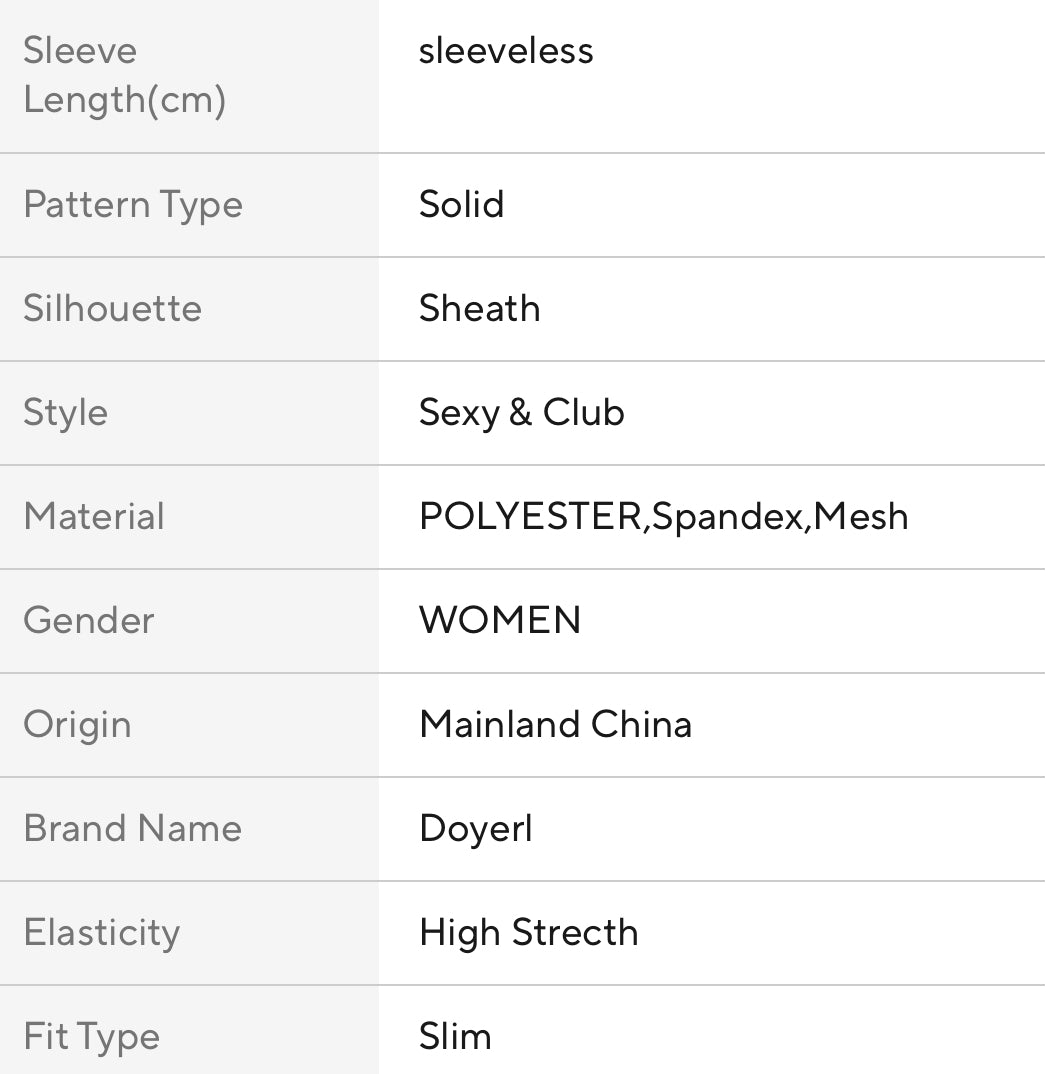Click the "Gender" attribute label
1048x1074 pixels.
89,621
